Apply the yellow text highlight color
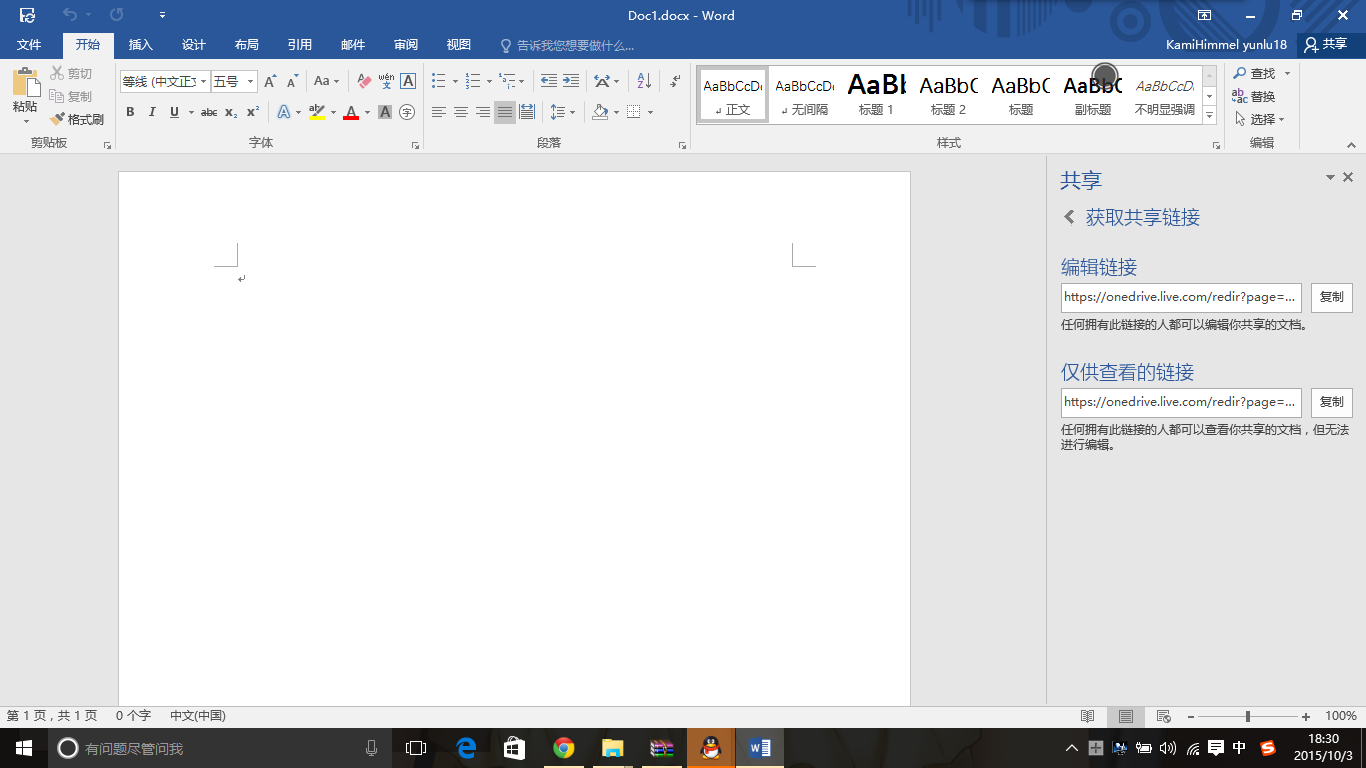The height and width of the screenshot is (768, 1366). (317, 112)
